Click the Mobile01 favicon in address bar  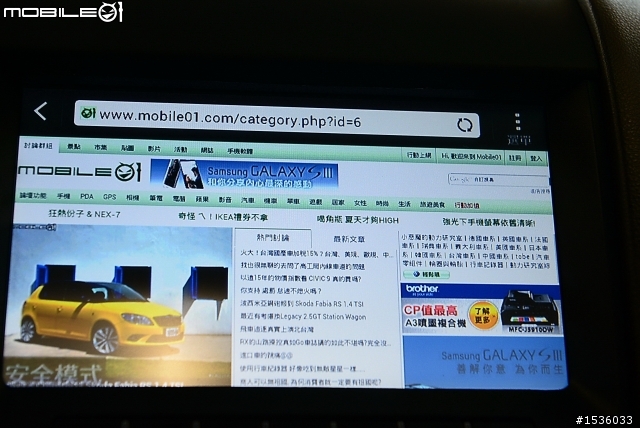(88, 112)
